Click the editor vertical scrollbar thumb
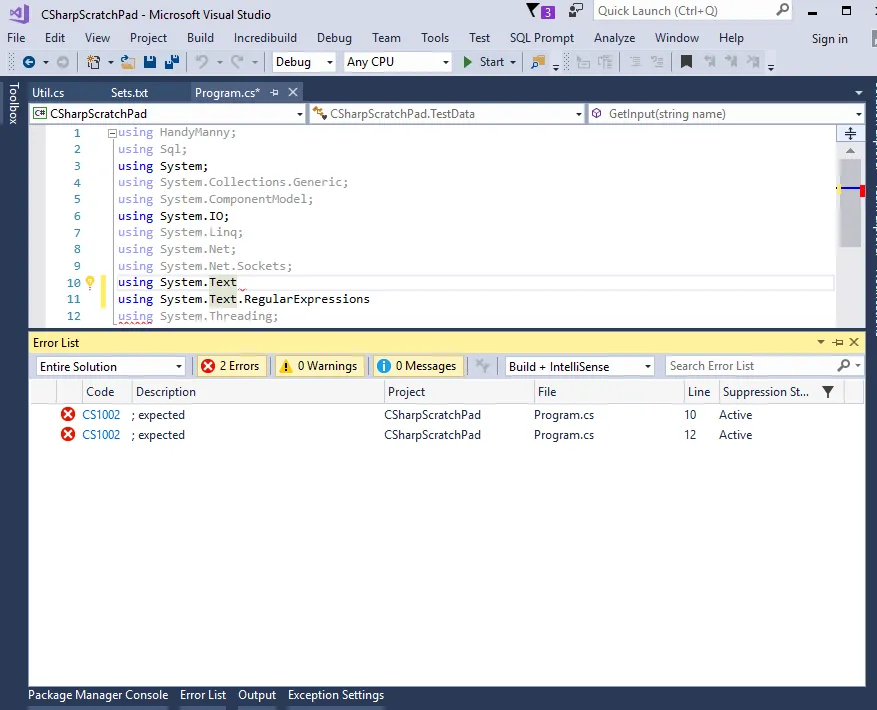Image resolution: width=877 pixels, height=710 pixels. (850, 203)
